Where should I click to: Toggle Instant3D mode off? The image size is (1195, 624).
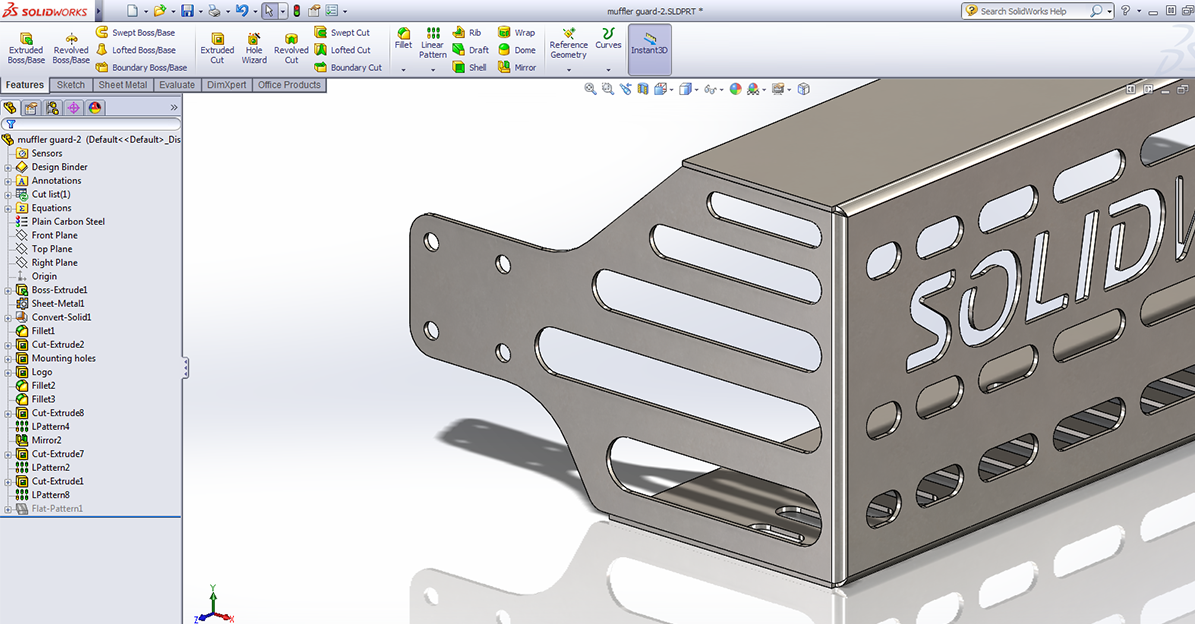(649, 48)
